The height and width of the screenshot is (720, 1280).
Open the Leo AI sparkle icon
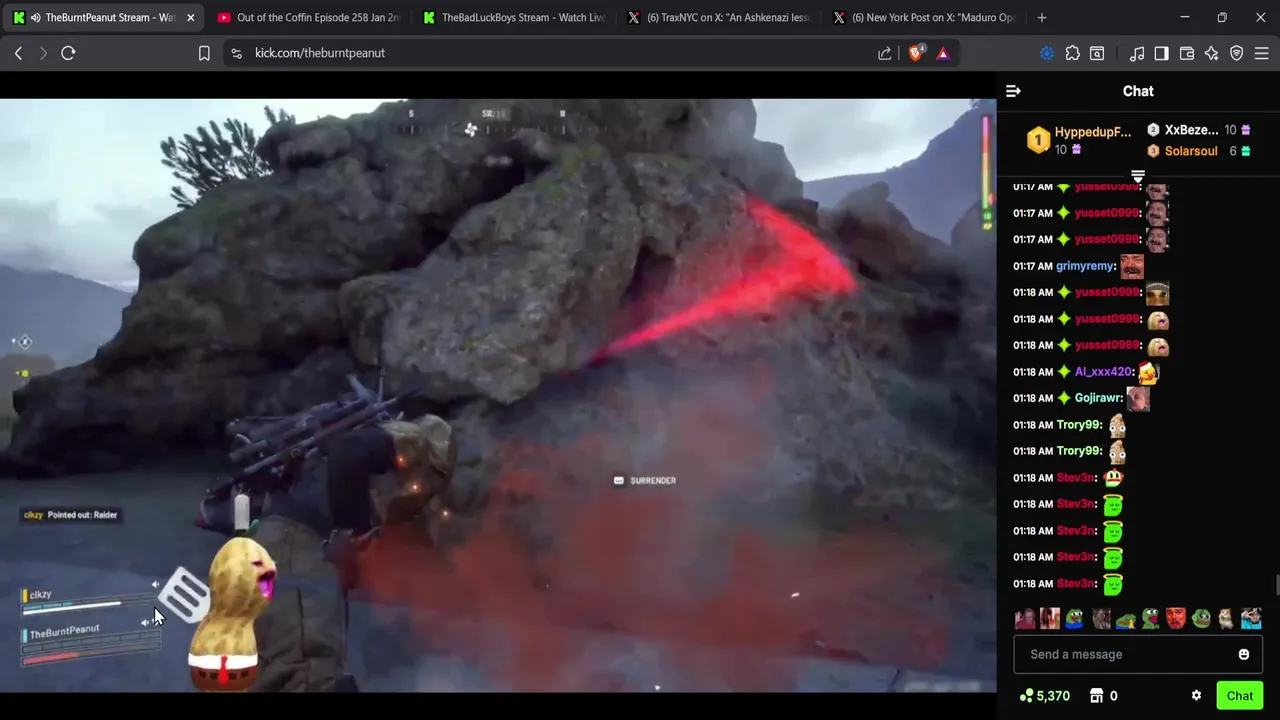(1212, 53)
